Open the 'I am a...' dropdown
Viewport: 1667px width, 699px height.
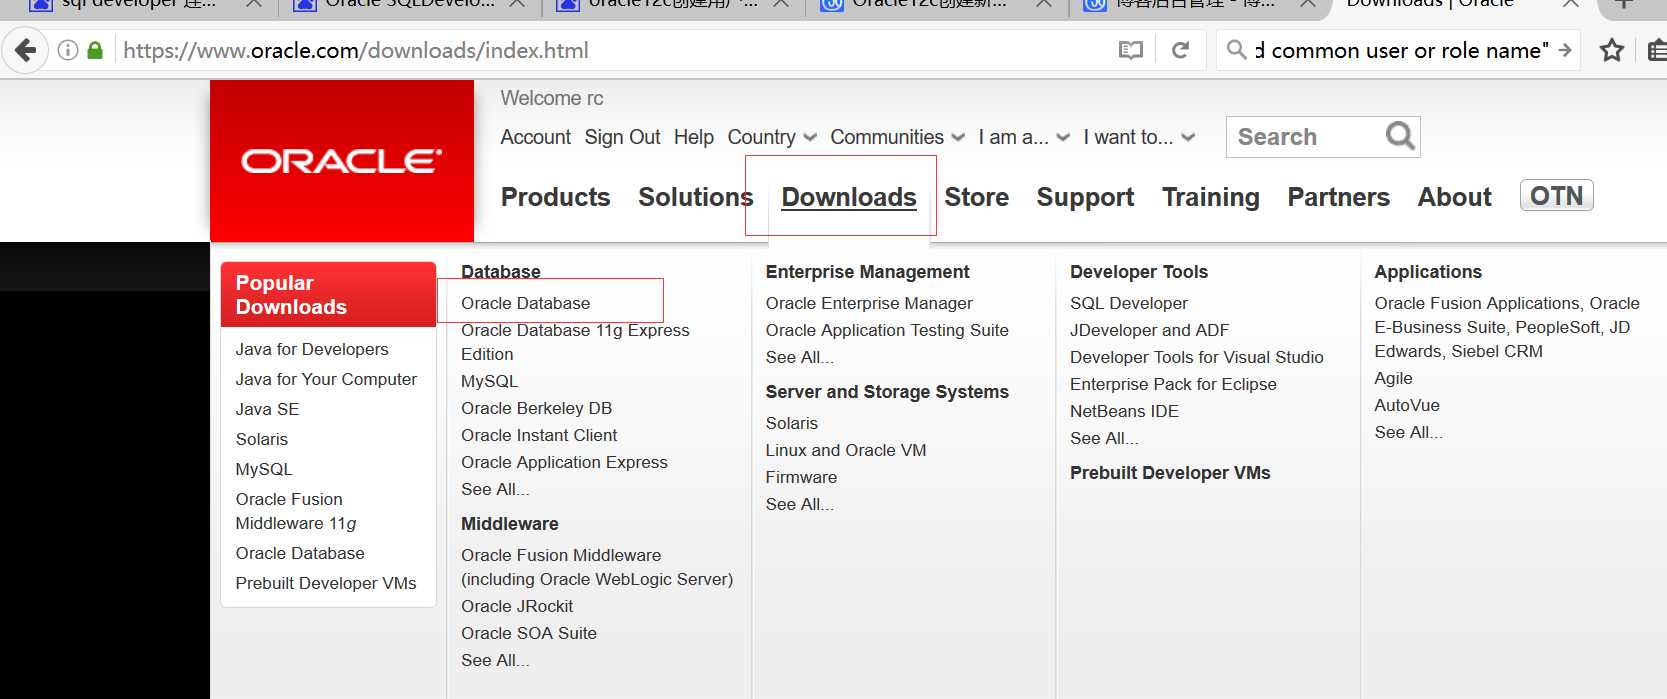point(1024,137)
